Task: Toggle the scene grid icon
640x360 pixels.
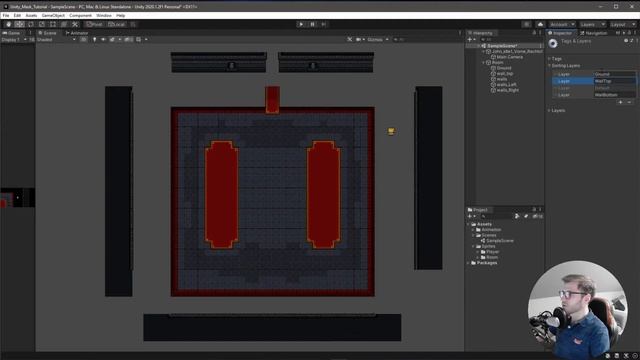Action: pyautogui.click(x=139, y=40)
